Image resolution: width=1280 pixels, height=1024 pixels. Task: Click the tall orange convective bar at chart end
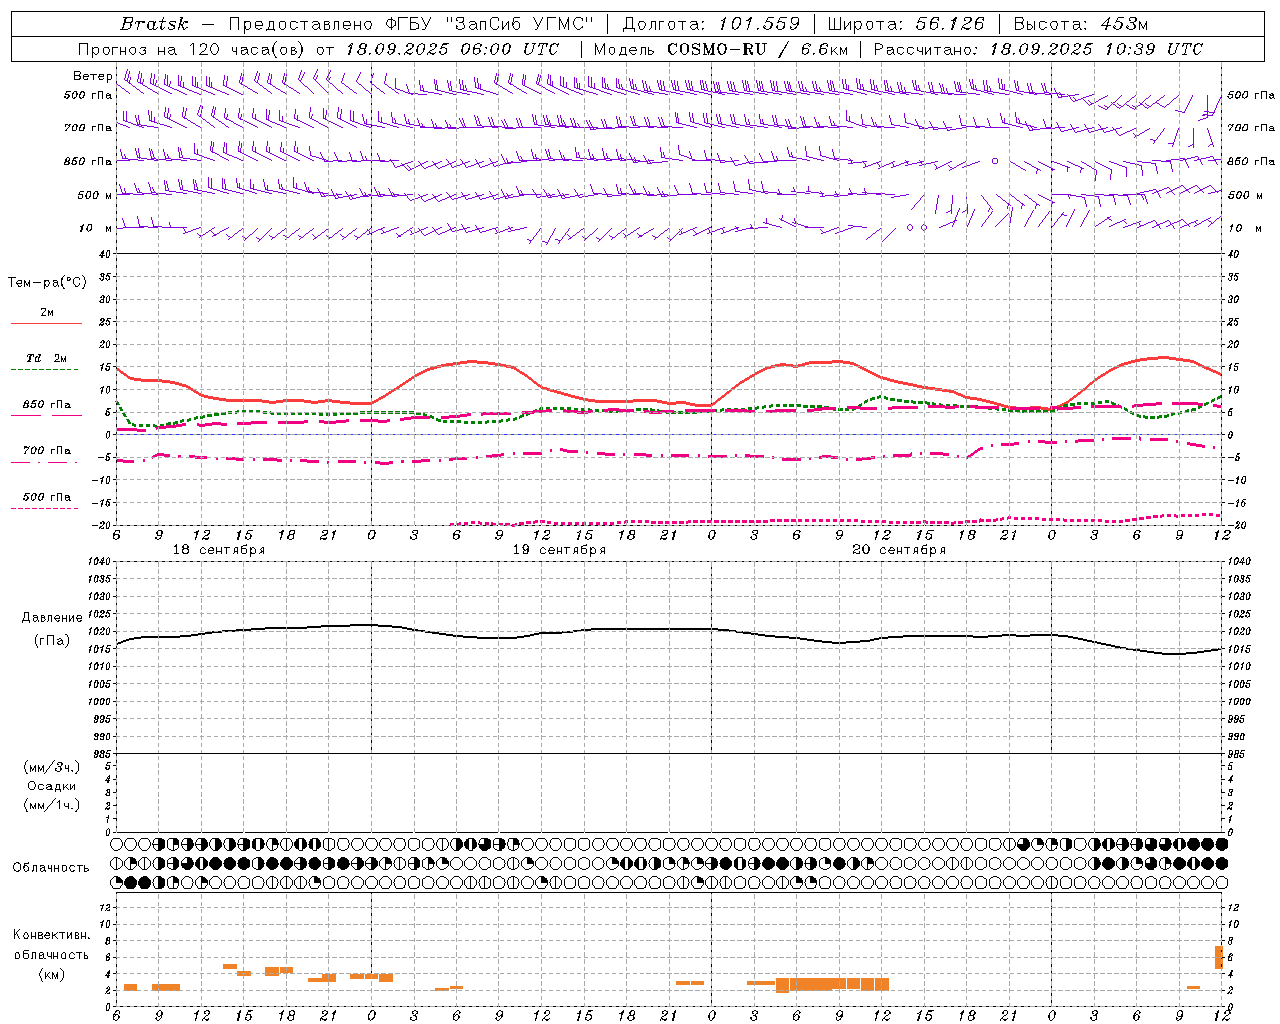pos(1219,957)
